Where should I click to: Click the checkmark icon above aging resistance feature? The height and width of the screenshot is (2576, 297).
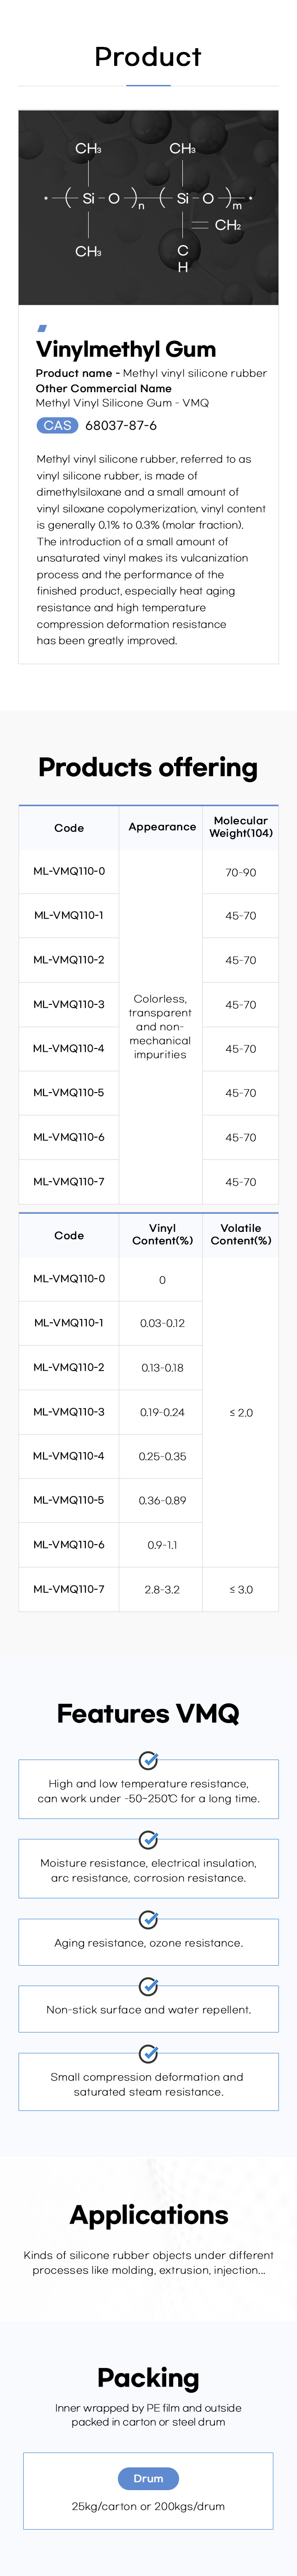148,1919
